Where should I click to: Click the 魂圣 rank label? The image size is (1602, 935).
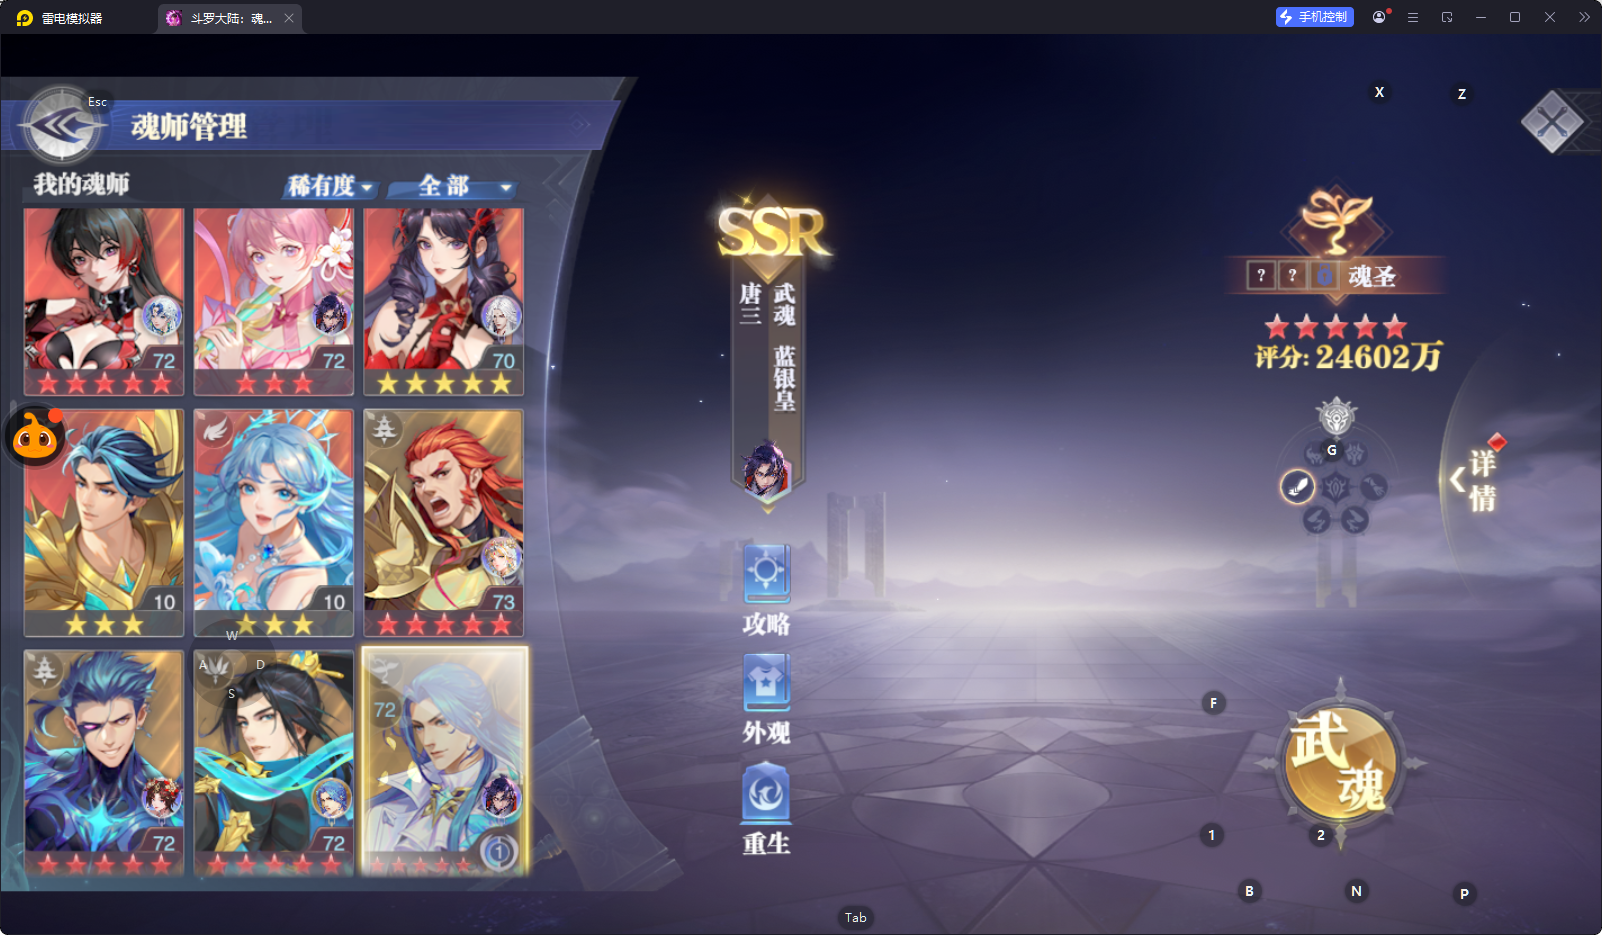click(x=1372, y=276)
